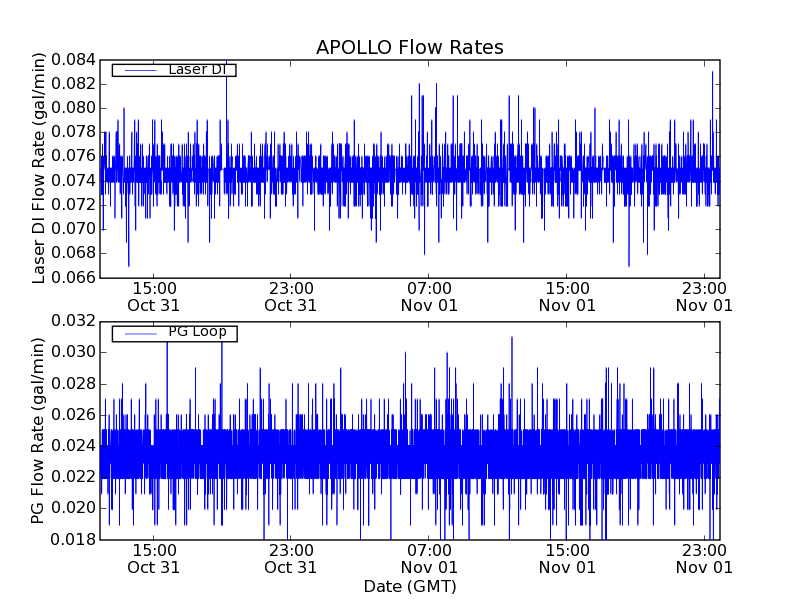This screenshot has width=800, height=600.
Task: Click the Laser DI Flow Rate y-axis label
Action: 40,168
